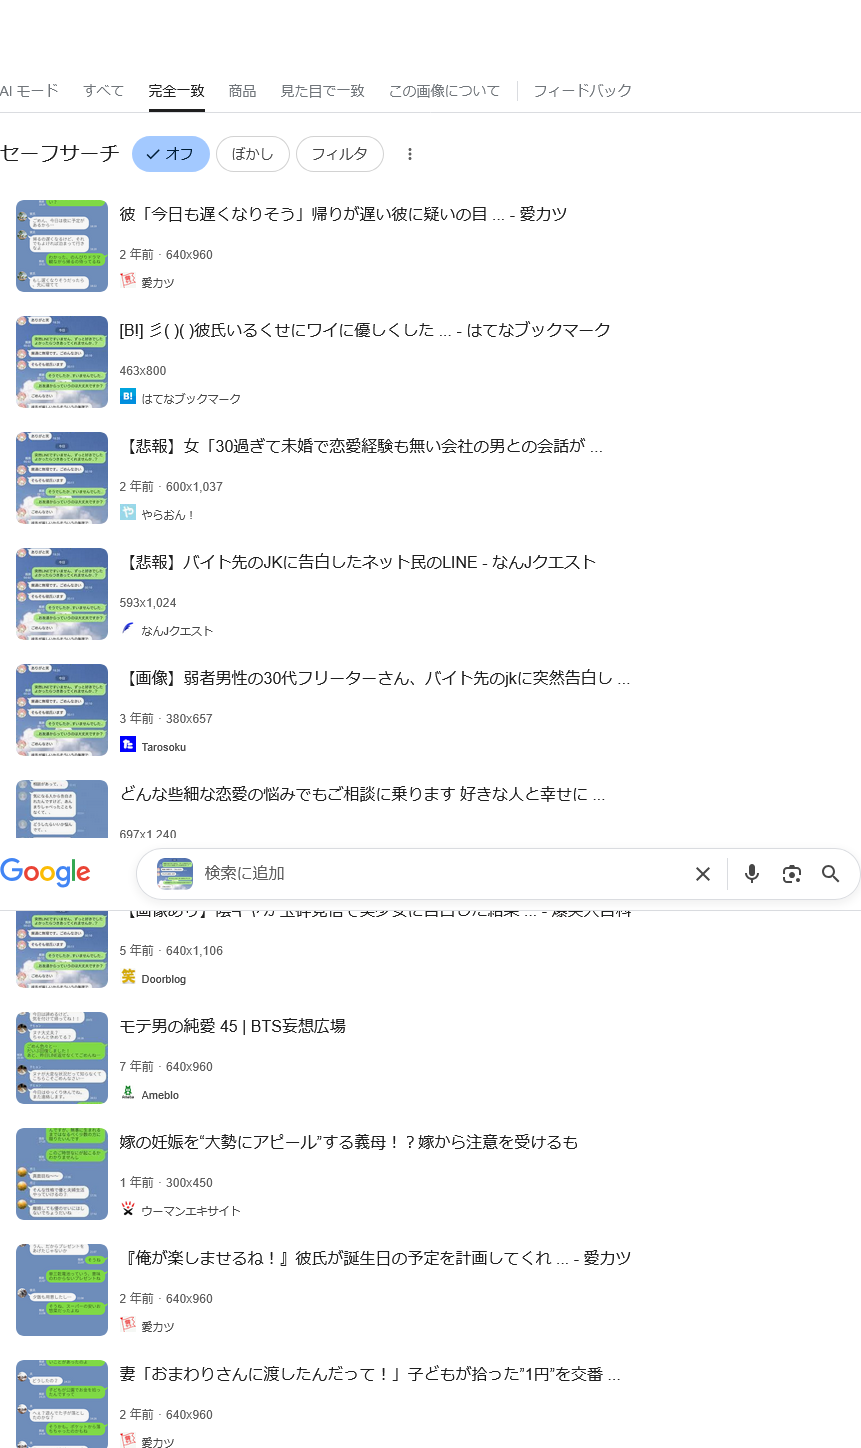The image size is (861, 1448).
Task: Select the フィルタ SafeSearch option
Action: pos(340,154)
